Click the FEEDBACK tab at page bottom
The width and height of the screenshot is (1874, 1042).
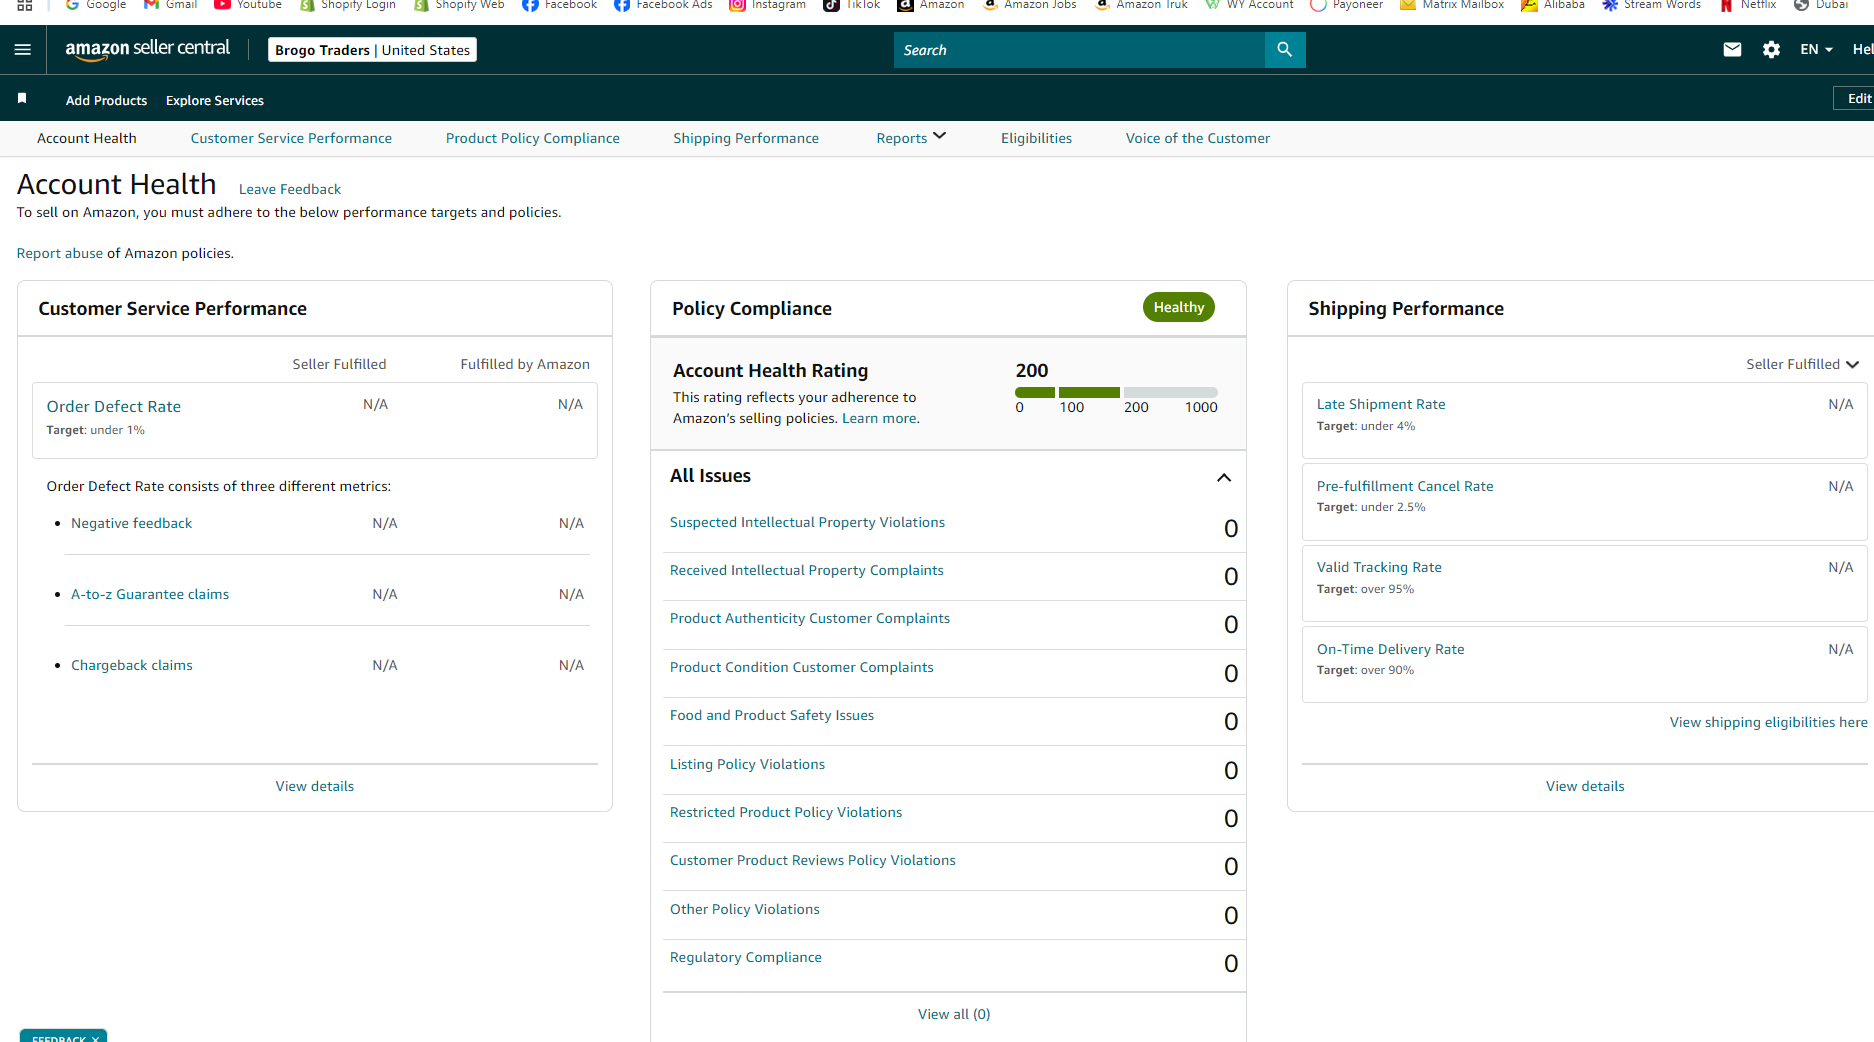(x=63, y=1037)
